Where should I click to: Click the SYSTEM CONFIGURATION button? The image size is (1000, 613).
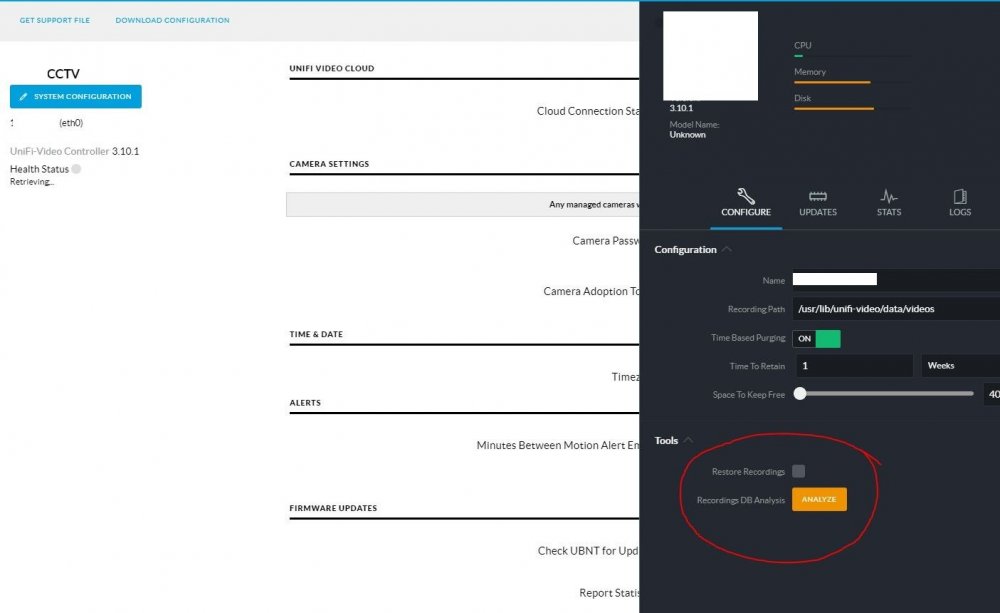(x=75, y=96)
